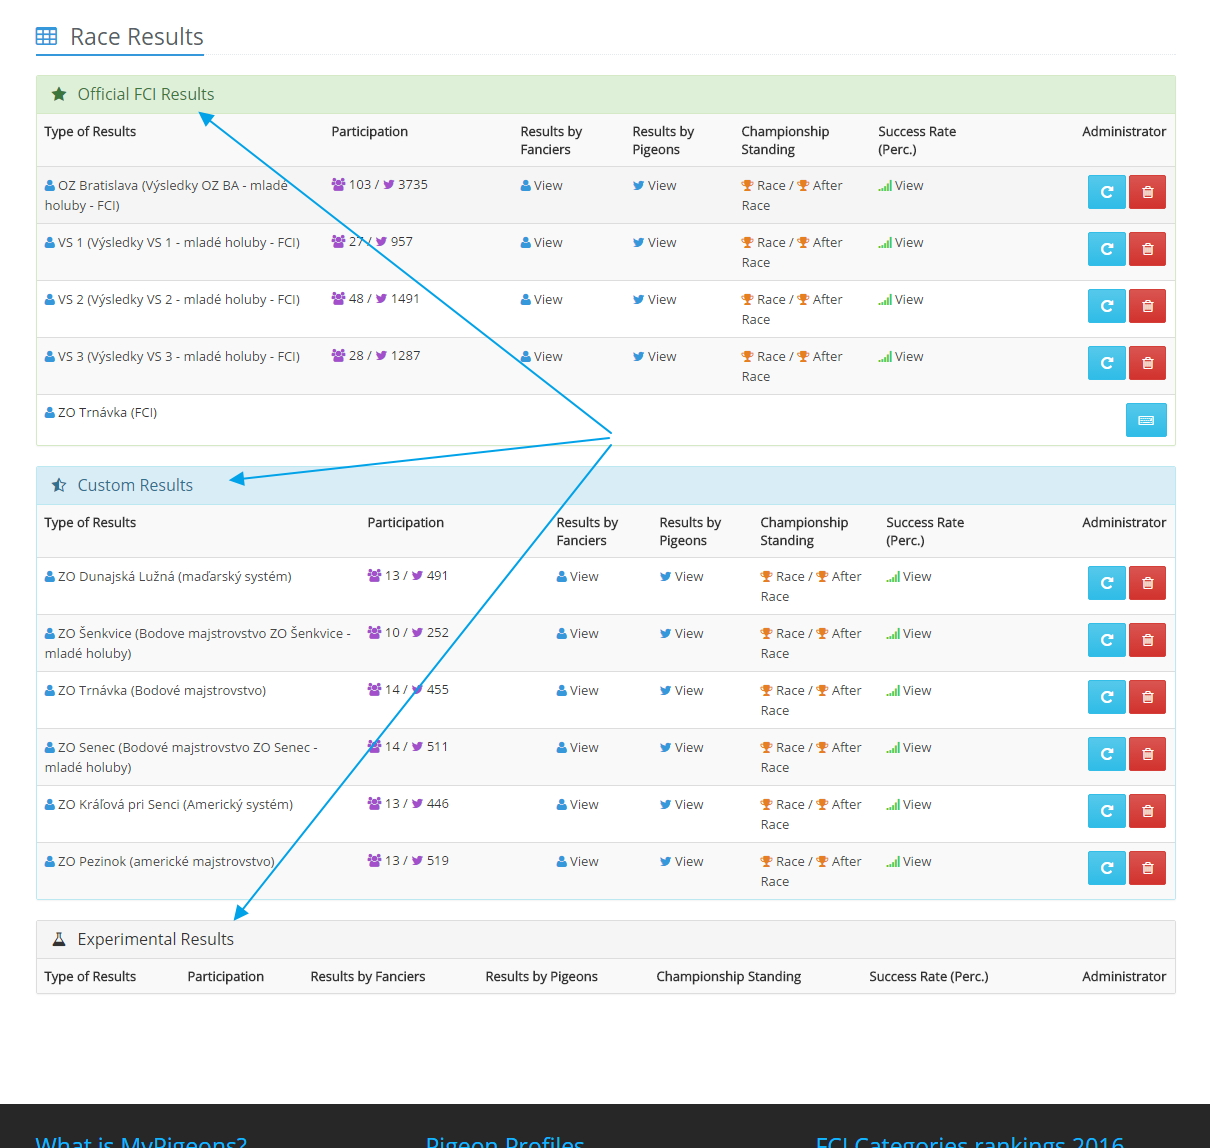Image resolution: width=1210 pixels, height=1148 pixels.
Task: Click the blue keyboard icon for ZO Trnávka (FCI)
Action: tap(1146, 420)
